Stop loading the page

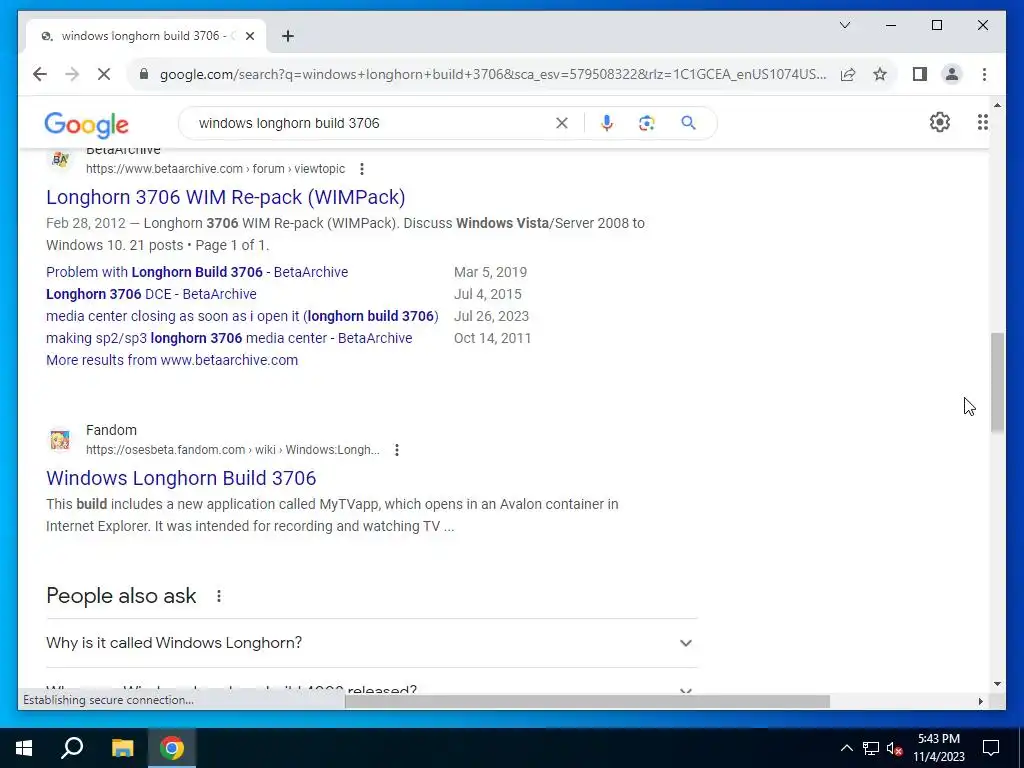pos(104,74)
